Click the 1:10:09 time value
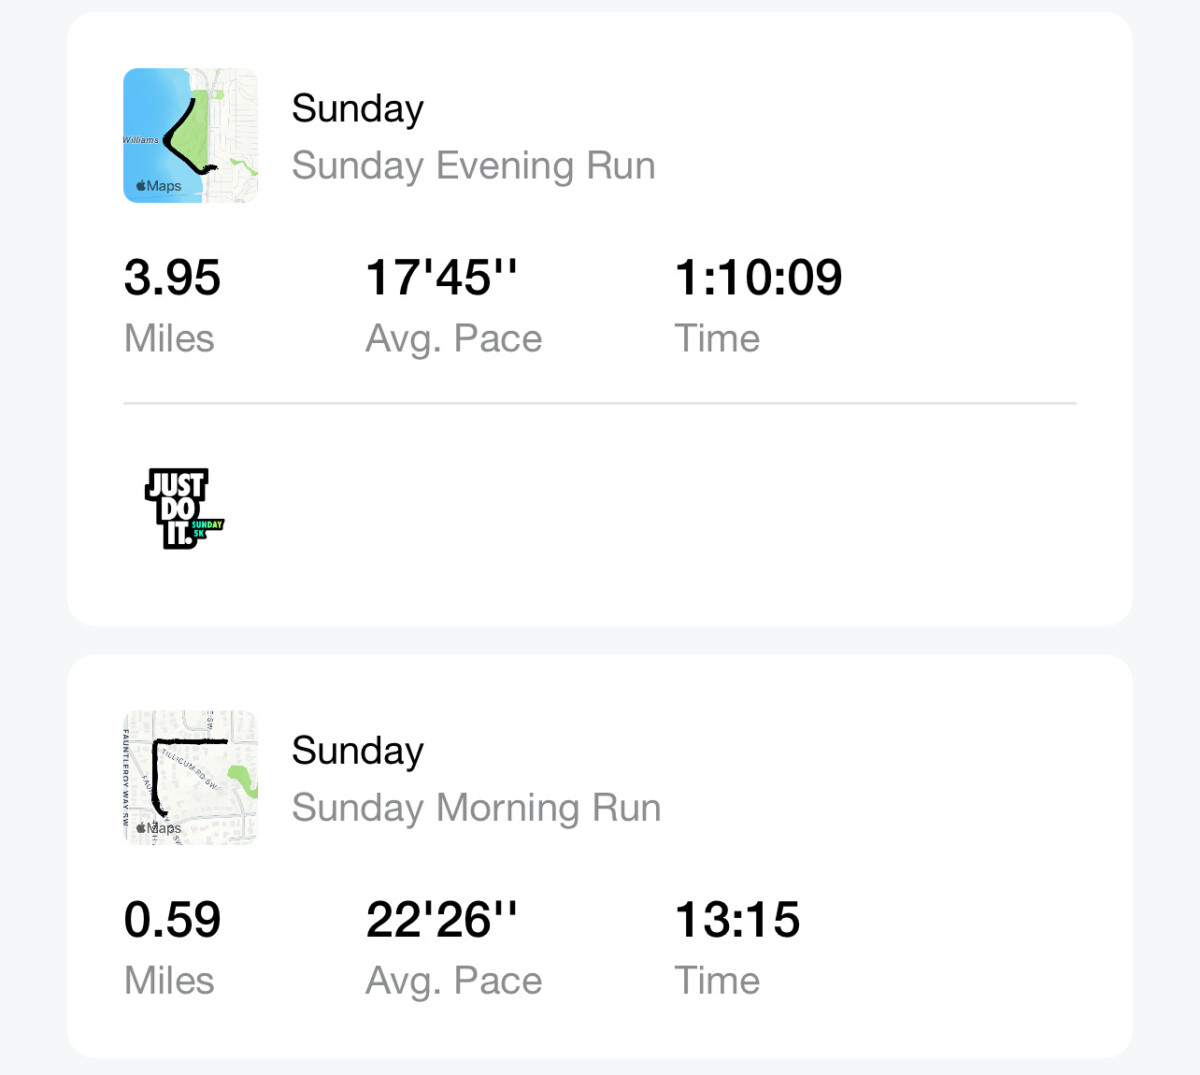Image resolution: width=1200 pixels, height=1075 pixels. pos(758,278)
